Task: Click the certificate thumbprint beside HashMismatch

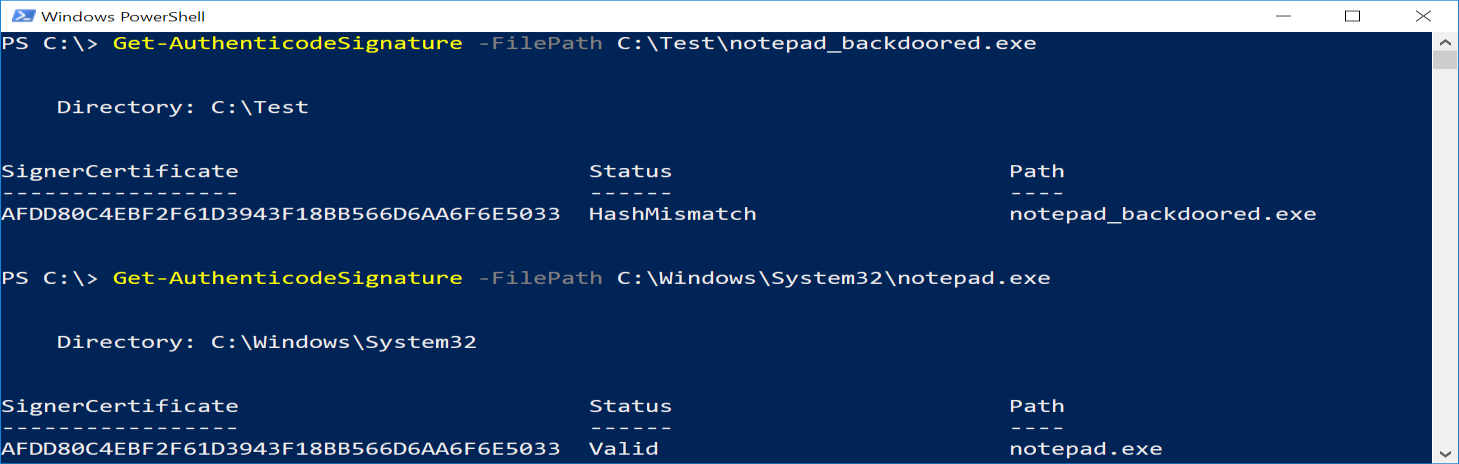Action: [x=280, y=214]
